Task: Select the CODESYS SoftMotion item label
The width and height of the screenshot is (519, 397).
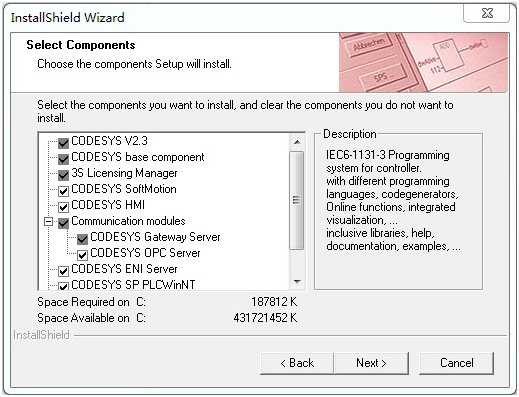Action: [124, 189]
